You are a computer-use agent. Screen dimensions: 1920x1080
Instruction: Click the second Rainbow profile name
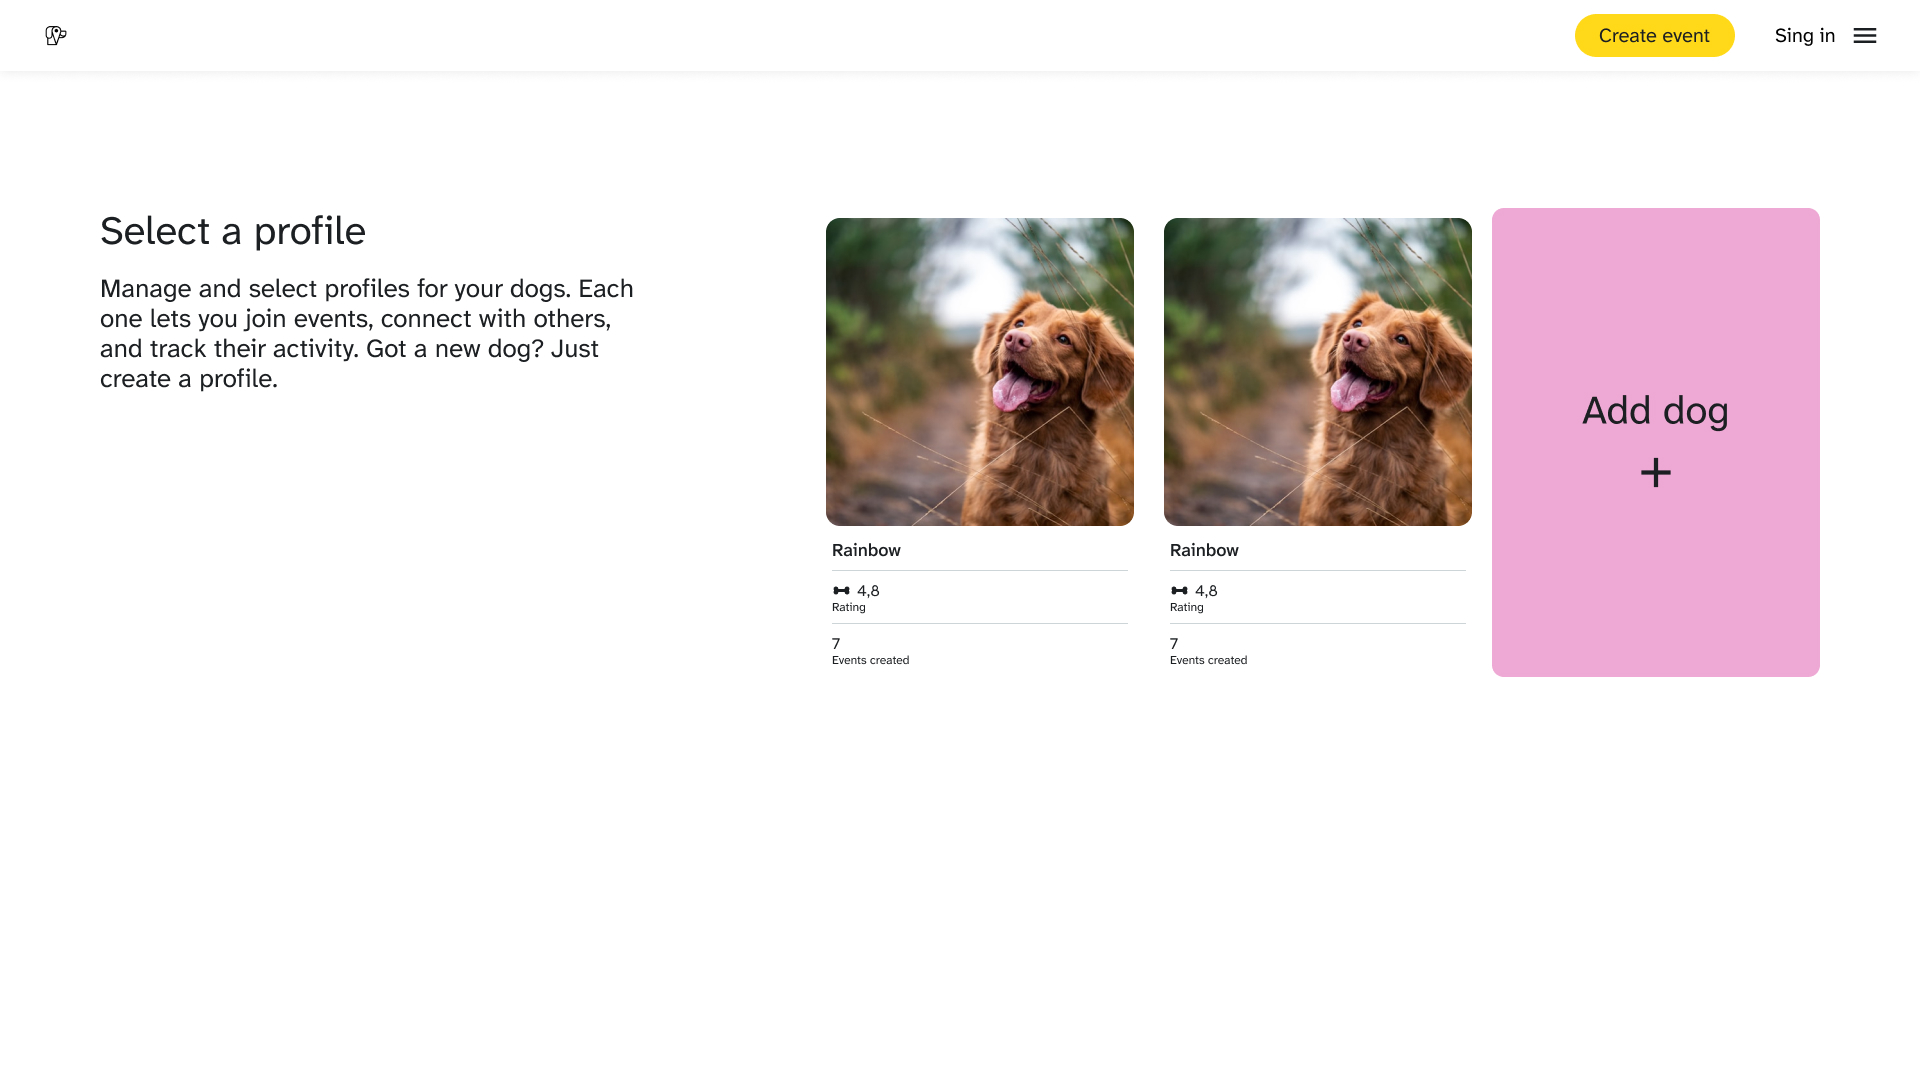coord(1204,550)
